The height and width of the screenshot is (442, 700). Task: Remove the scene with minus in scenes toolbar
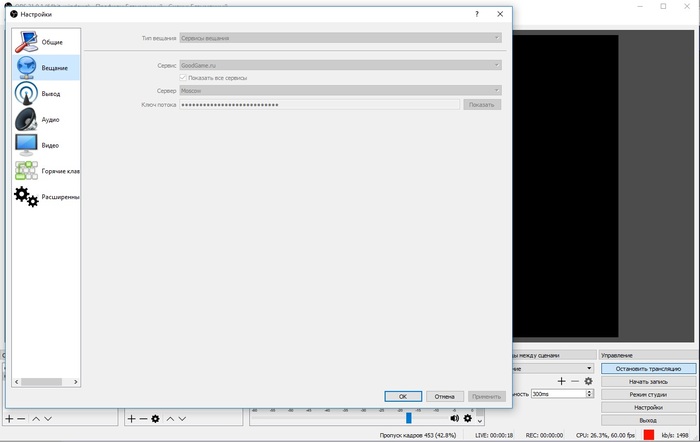click(x=21, y=419)
